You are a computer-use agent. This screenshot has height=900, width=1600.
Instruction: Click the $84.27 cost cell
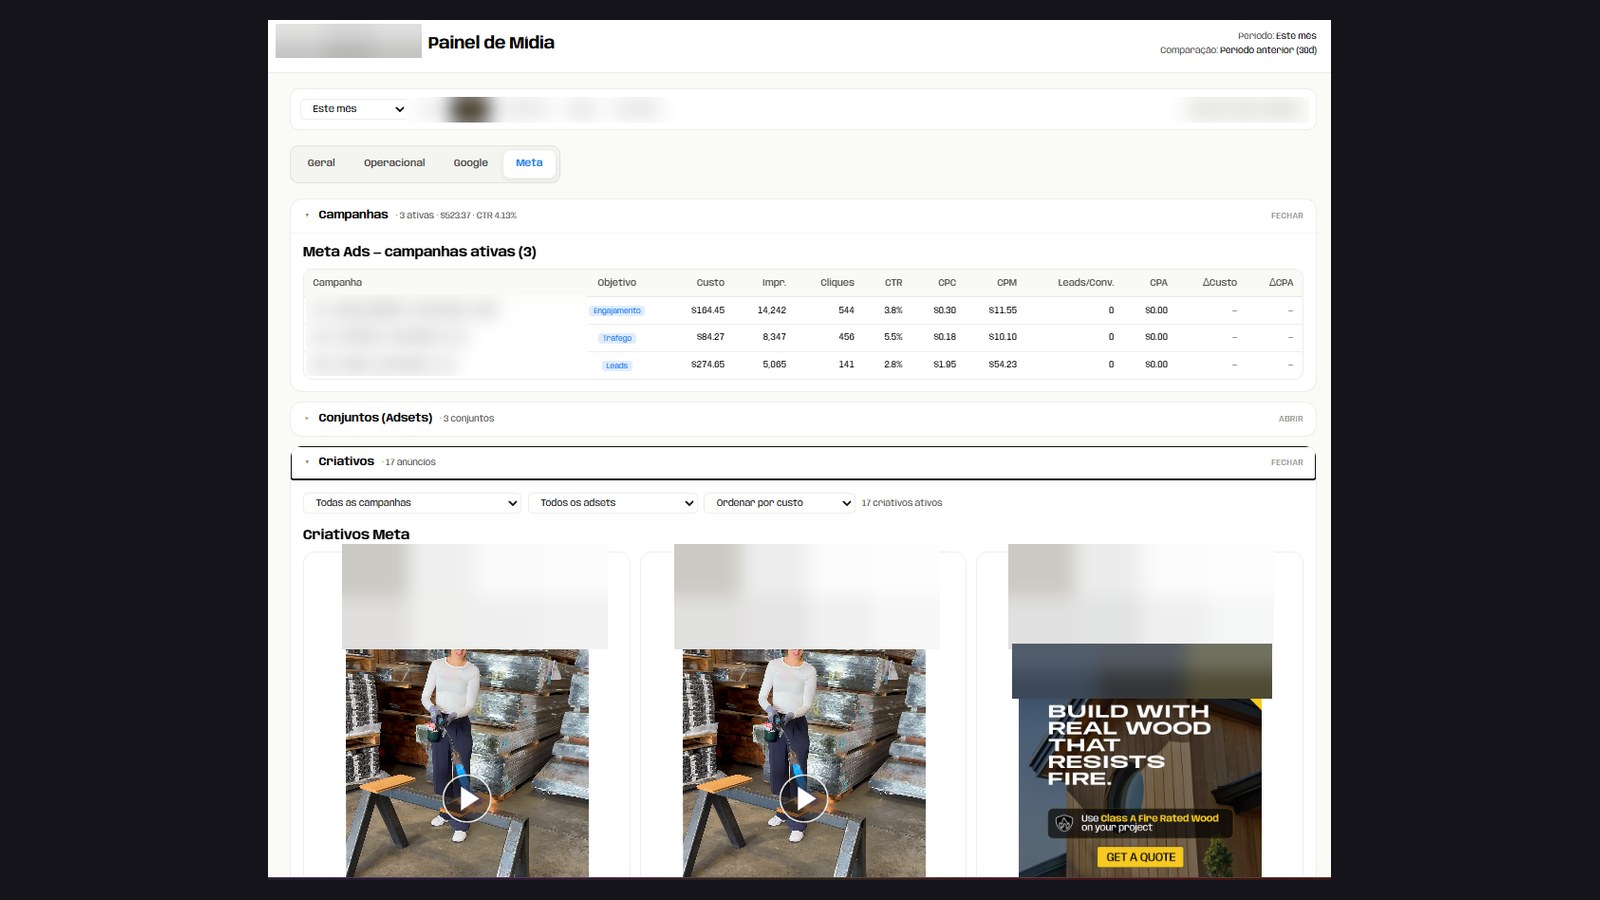(711, 337)
